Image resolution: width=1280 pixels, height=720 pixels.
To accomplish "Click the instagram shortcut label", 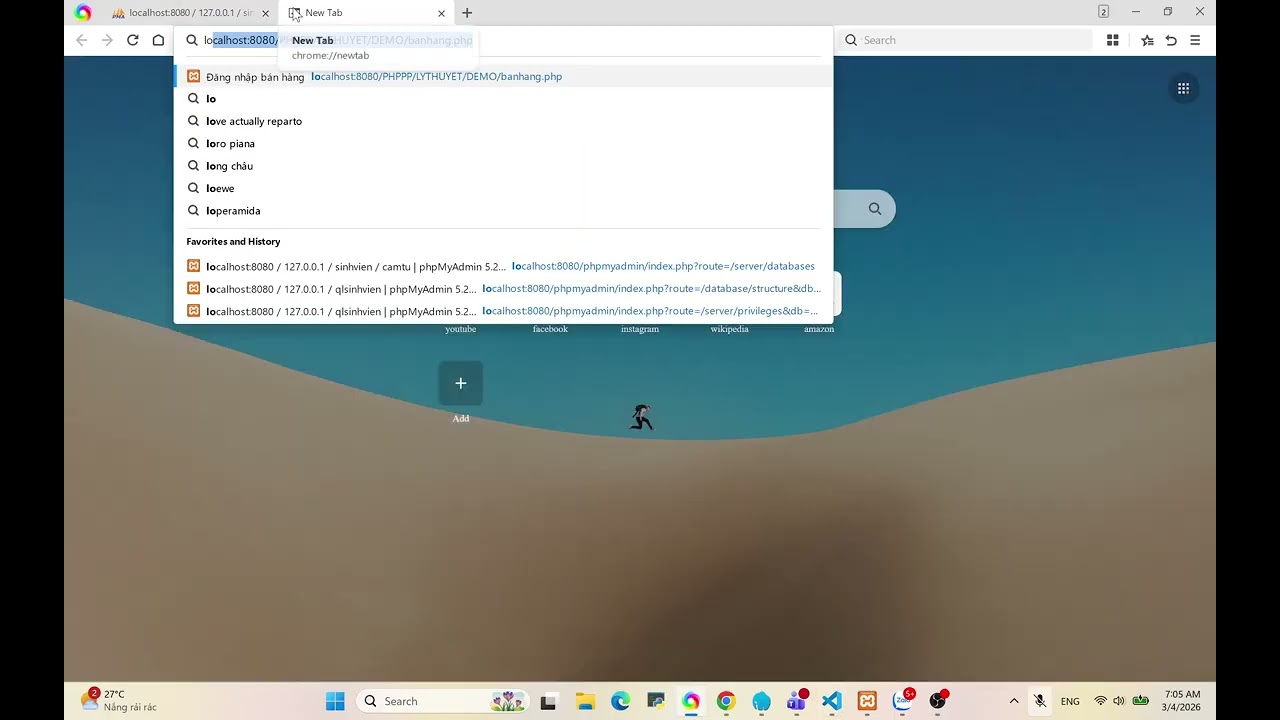I will pos(640,329).
